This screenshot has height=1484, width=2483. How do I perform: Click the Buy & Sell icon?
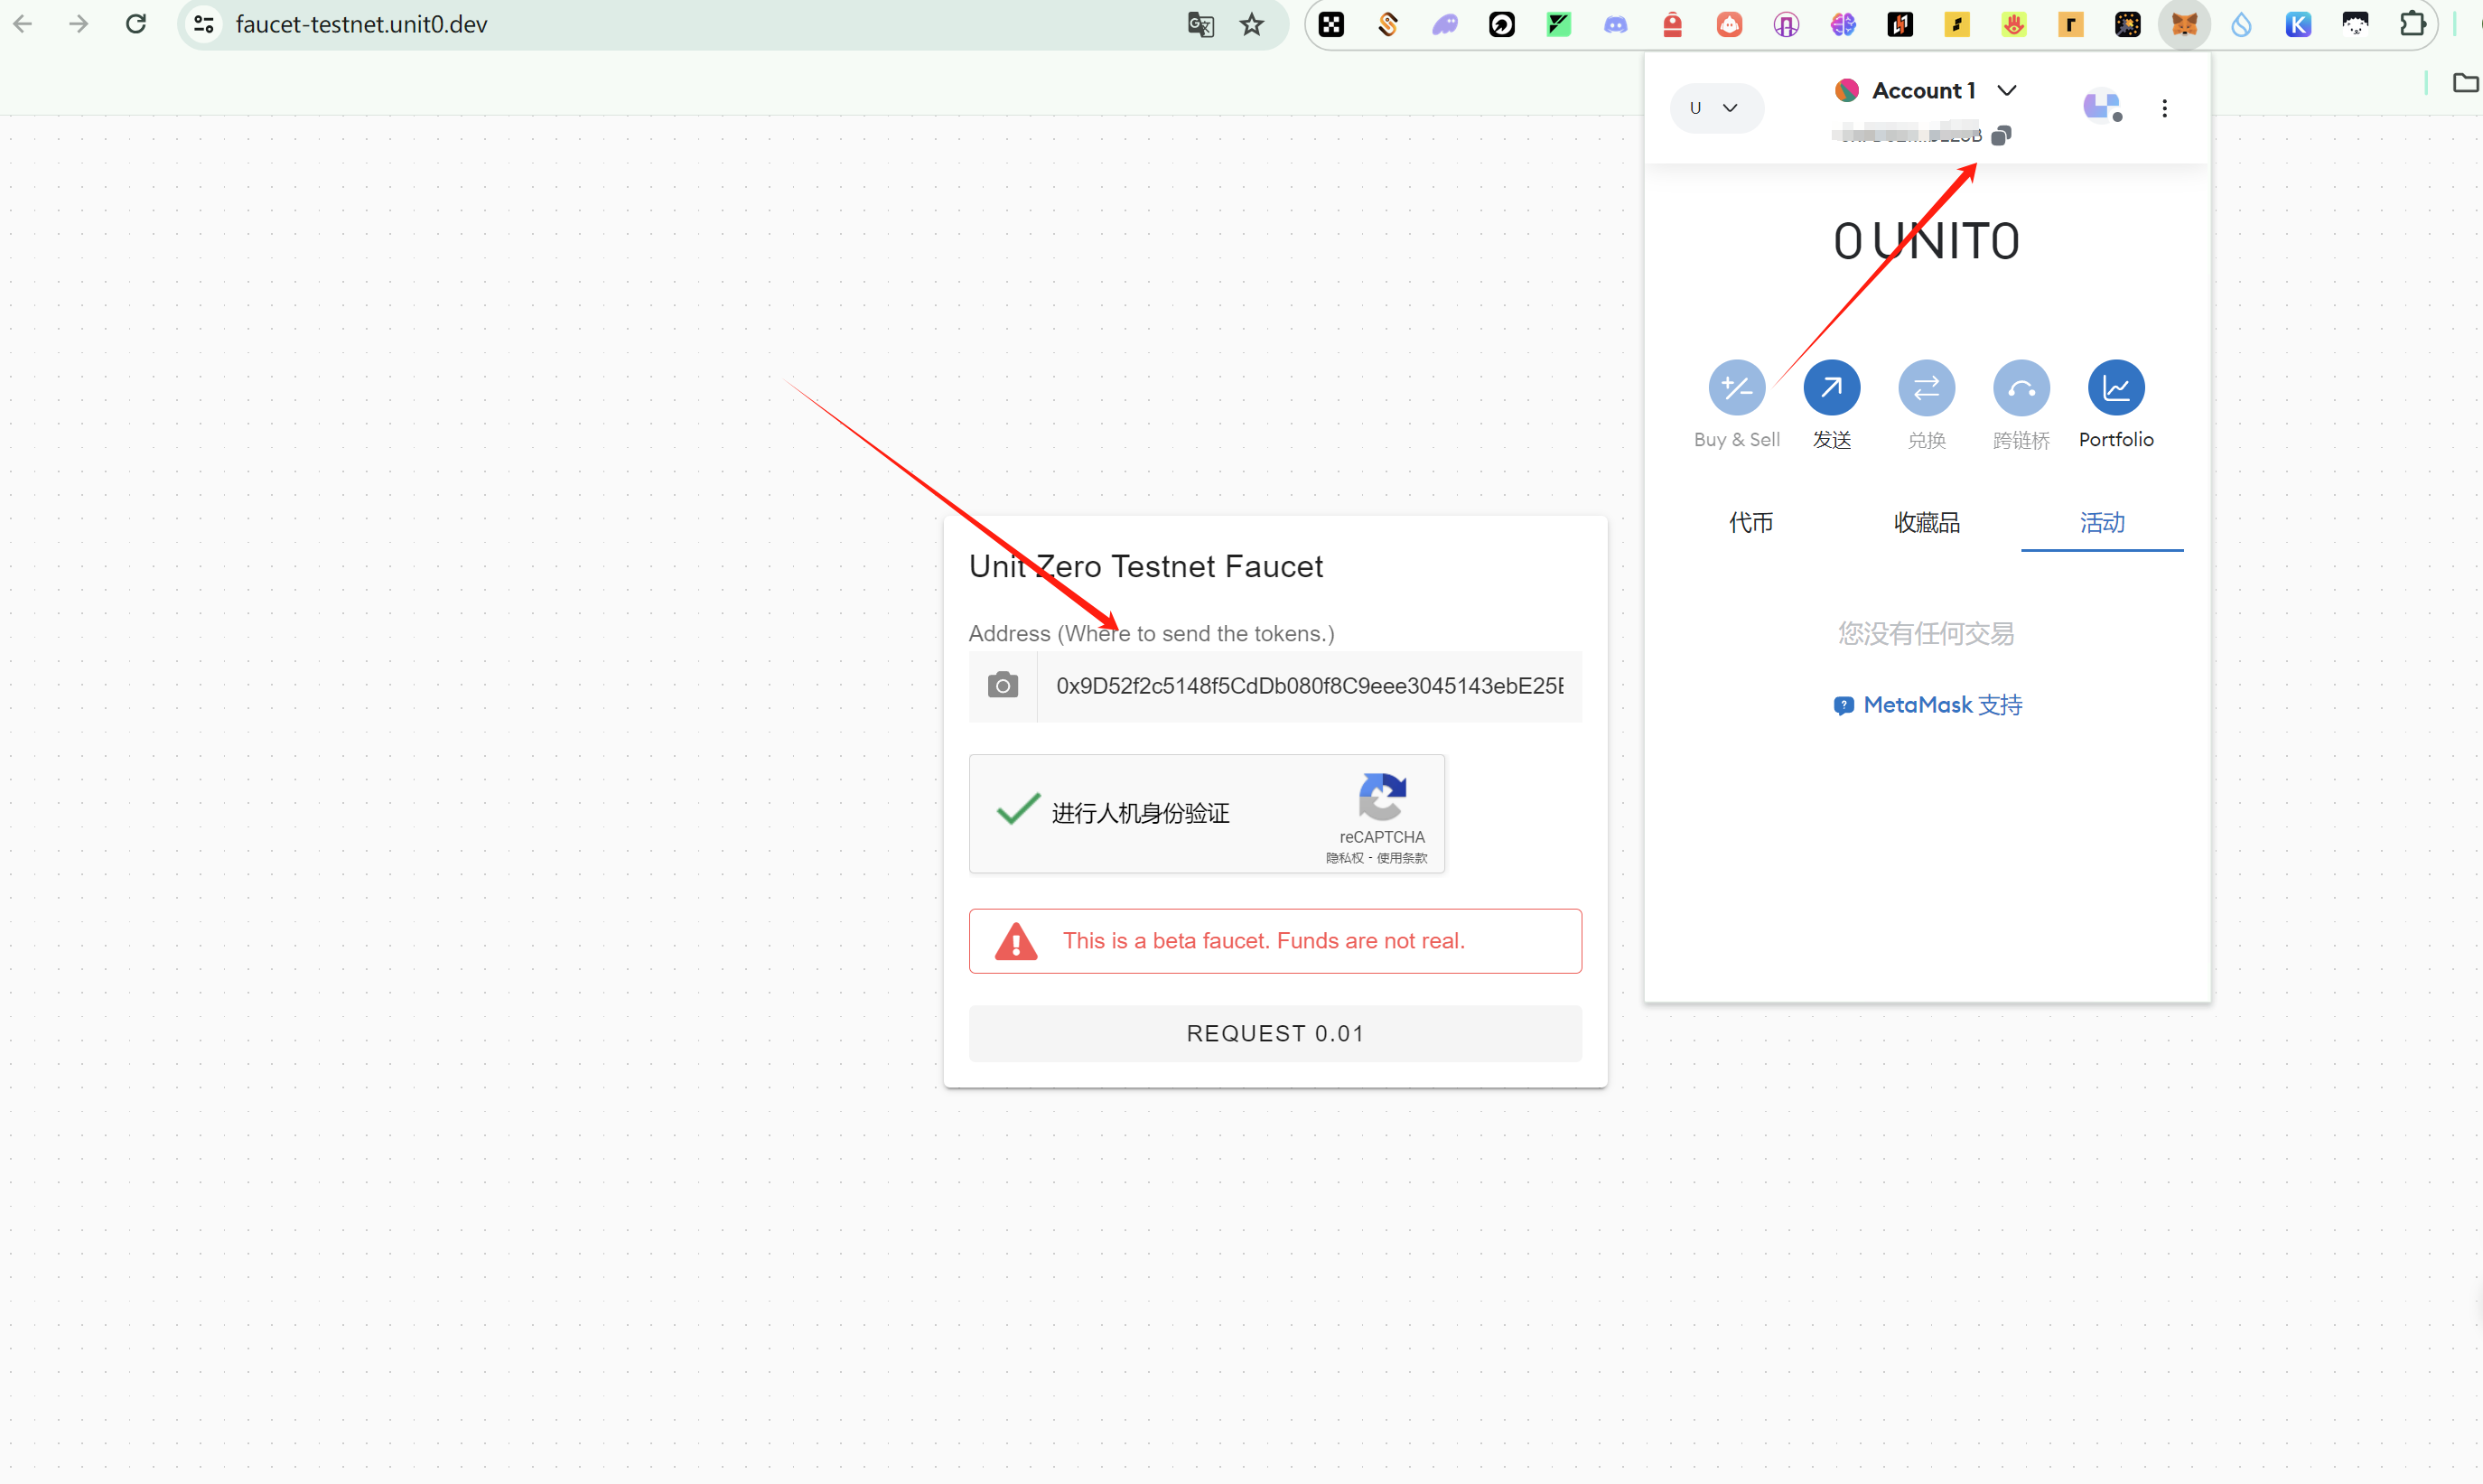tap(1737, 388)
